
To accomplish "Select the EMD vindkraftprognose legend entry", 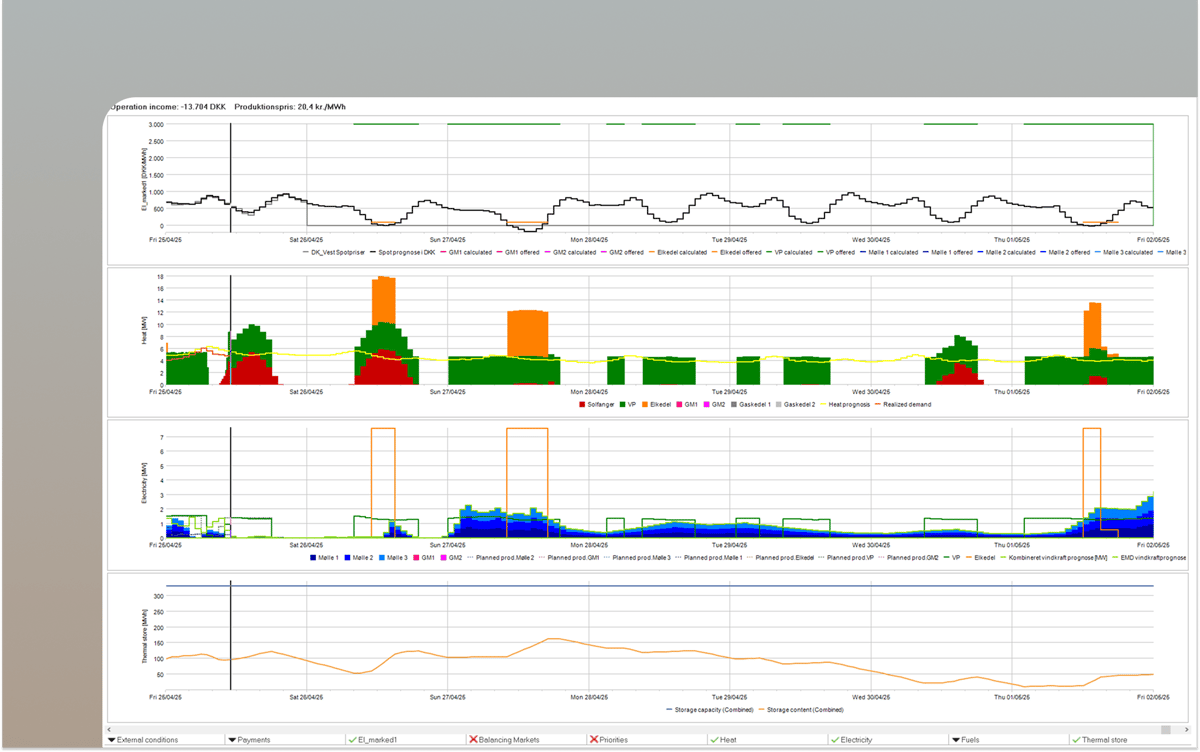I will 1149,556.
